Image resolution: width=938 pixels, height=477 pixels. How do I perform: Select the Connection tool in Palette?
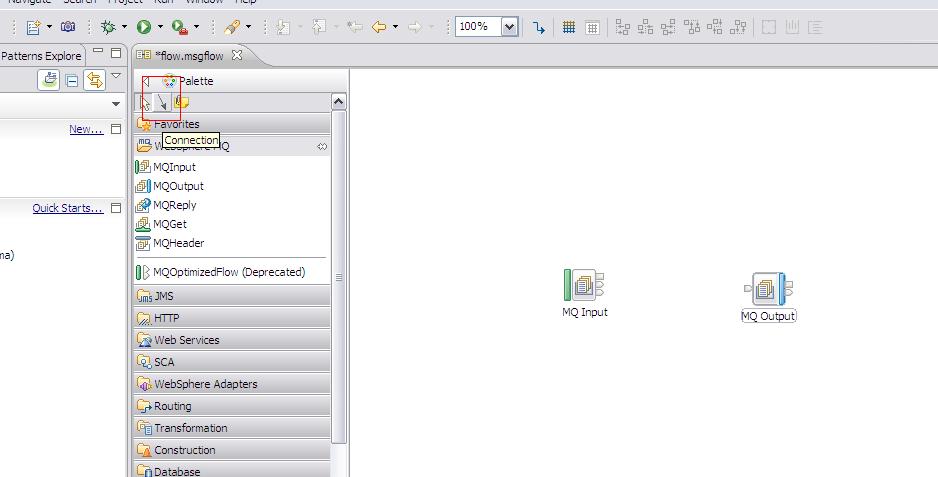click(x=163, y=102)
